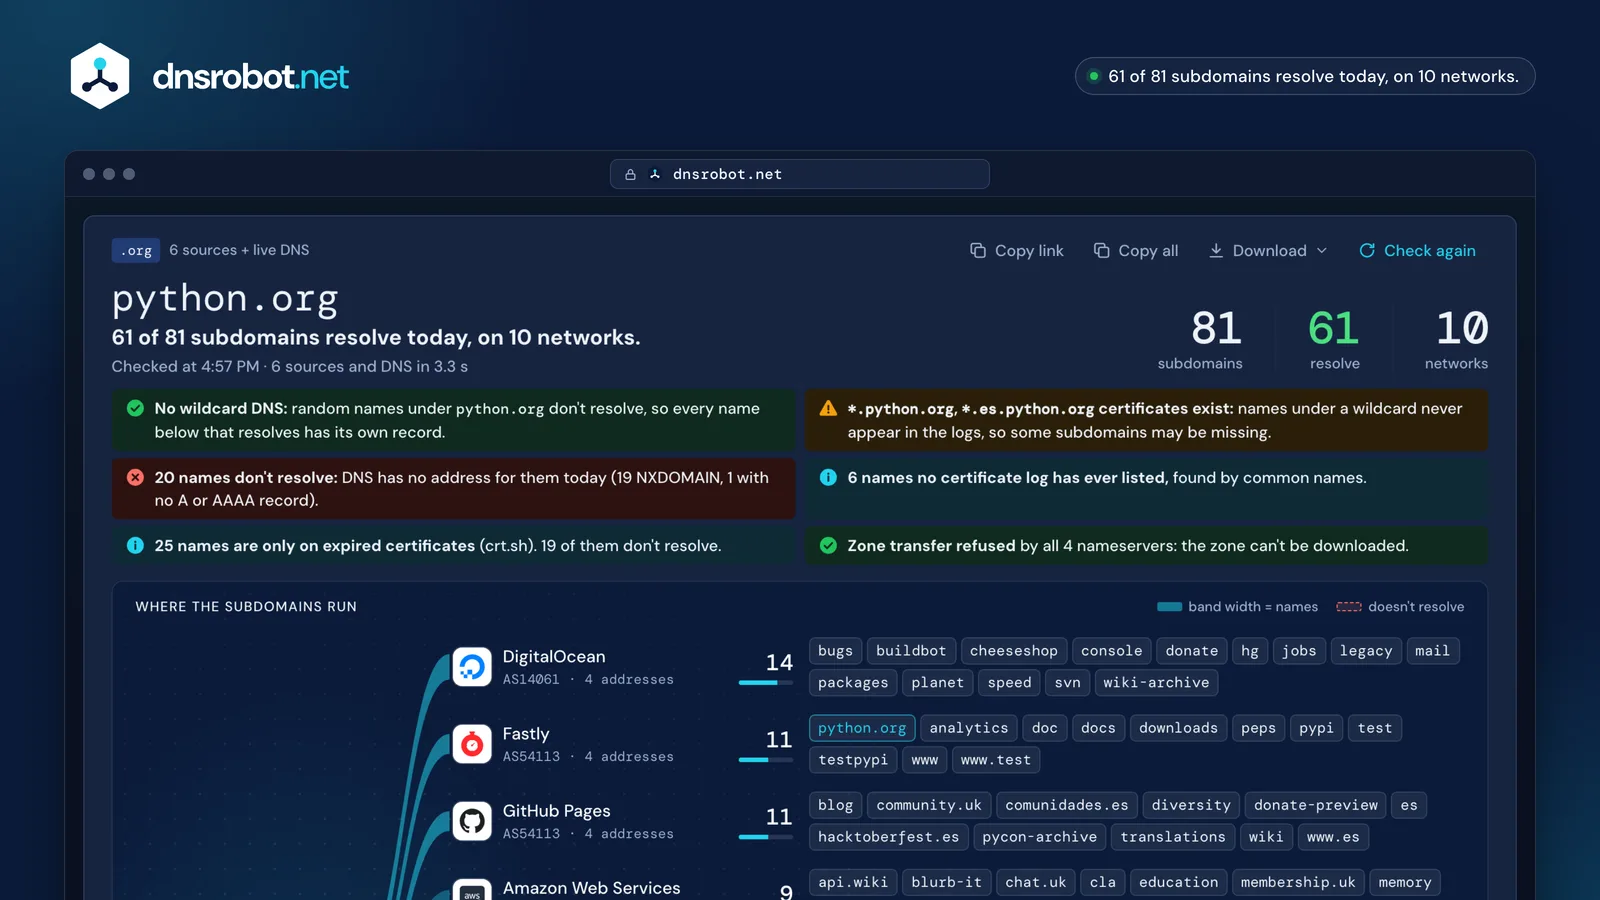1600x900 pixels.
Task: Click the 'wiki-archive' subdomain tag
Action: 1156,683
